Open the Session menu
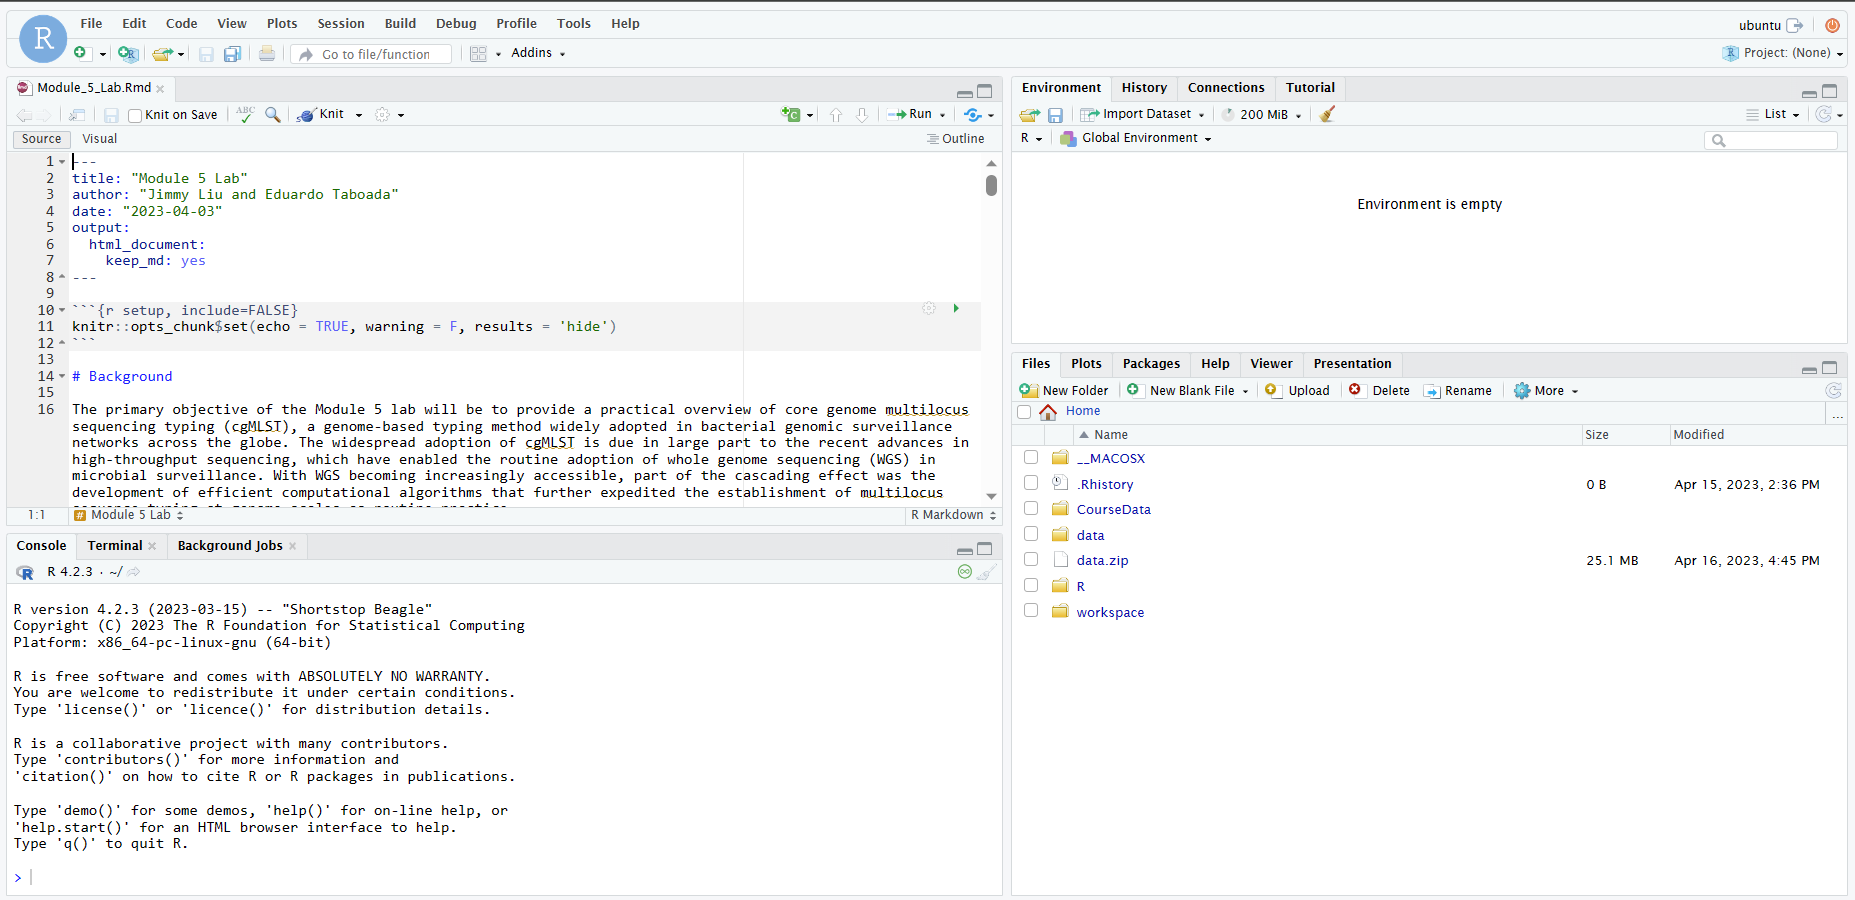 pos(341,23)
